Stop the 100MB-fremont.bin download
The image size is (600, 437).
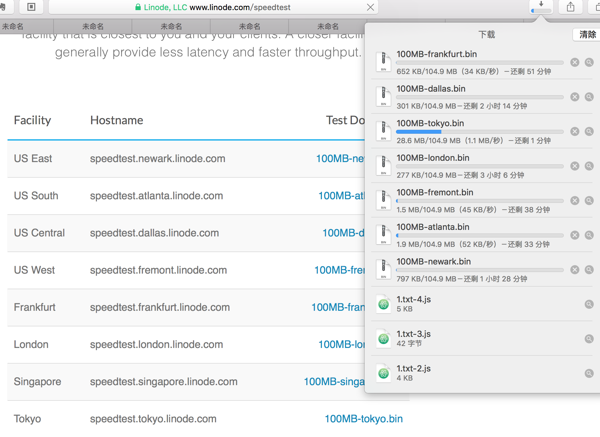pos(574,201)
